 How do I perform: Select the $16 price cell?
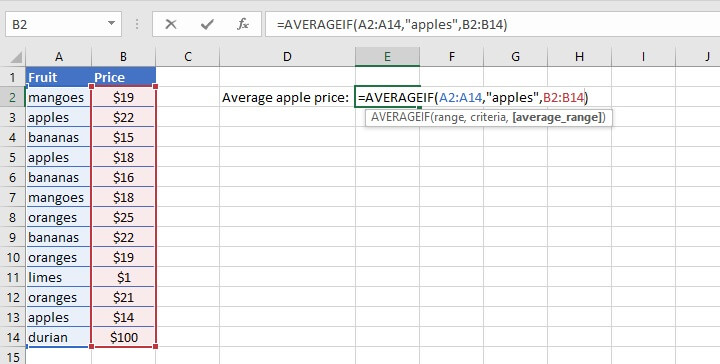click(x=124, y=177)
